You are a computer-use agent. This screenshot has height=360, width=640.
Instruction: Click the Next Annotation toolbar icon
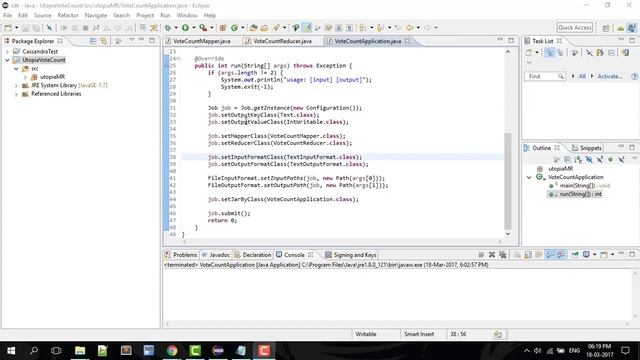362,28
